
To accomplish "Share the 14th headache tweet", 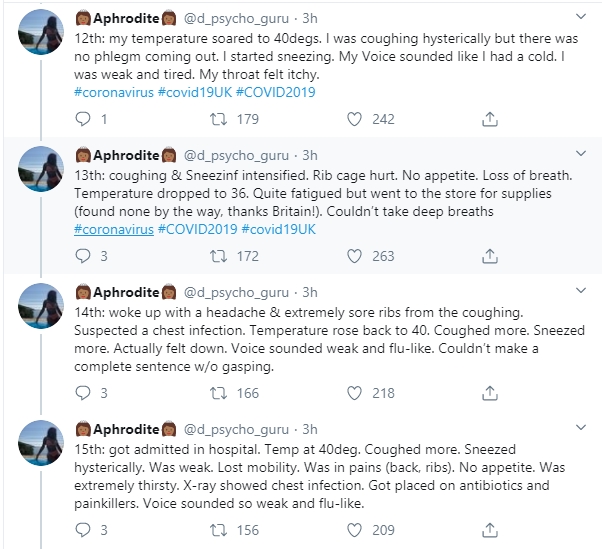I will pyautogui.click(x=490, y=393).
